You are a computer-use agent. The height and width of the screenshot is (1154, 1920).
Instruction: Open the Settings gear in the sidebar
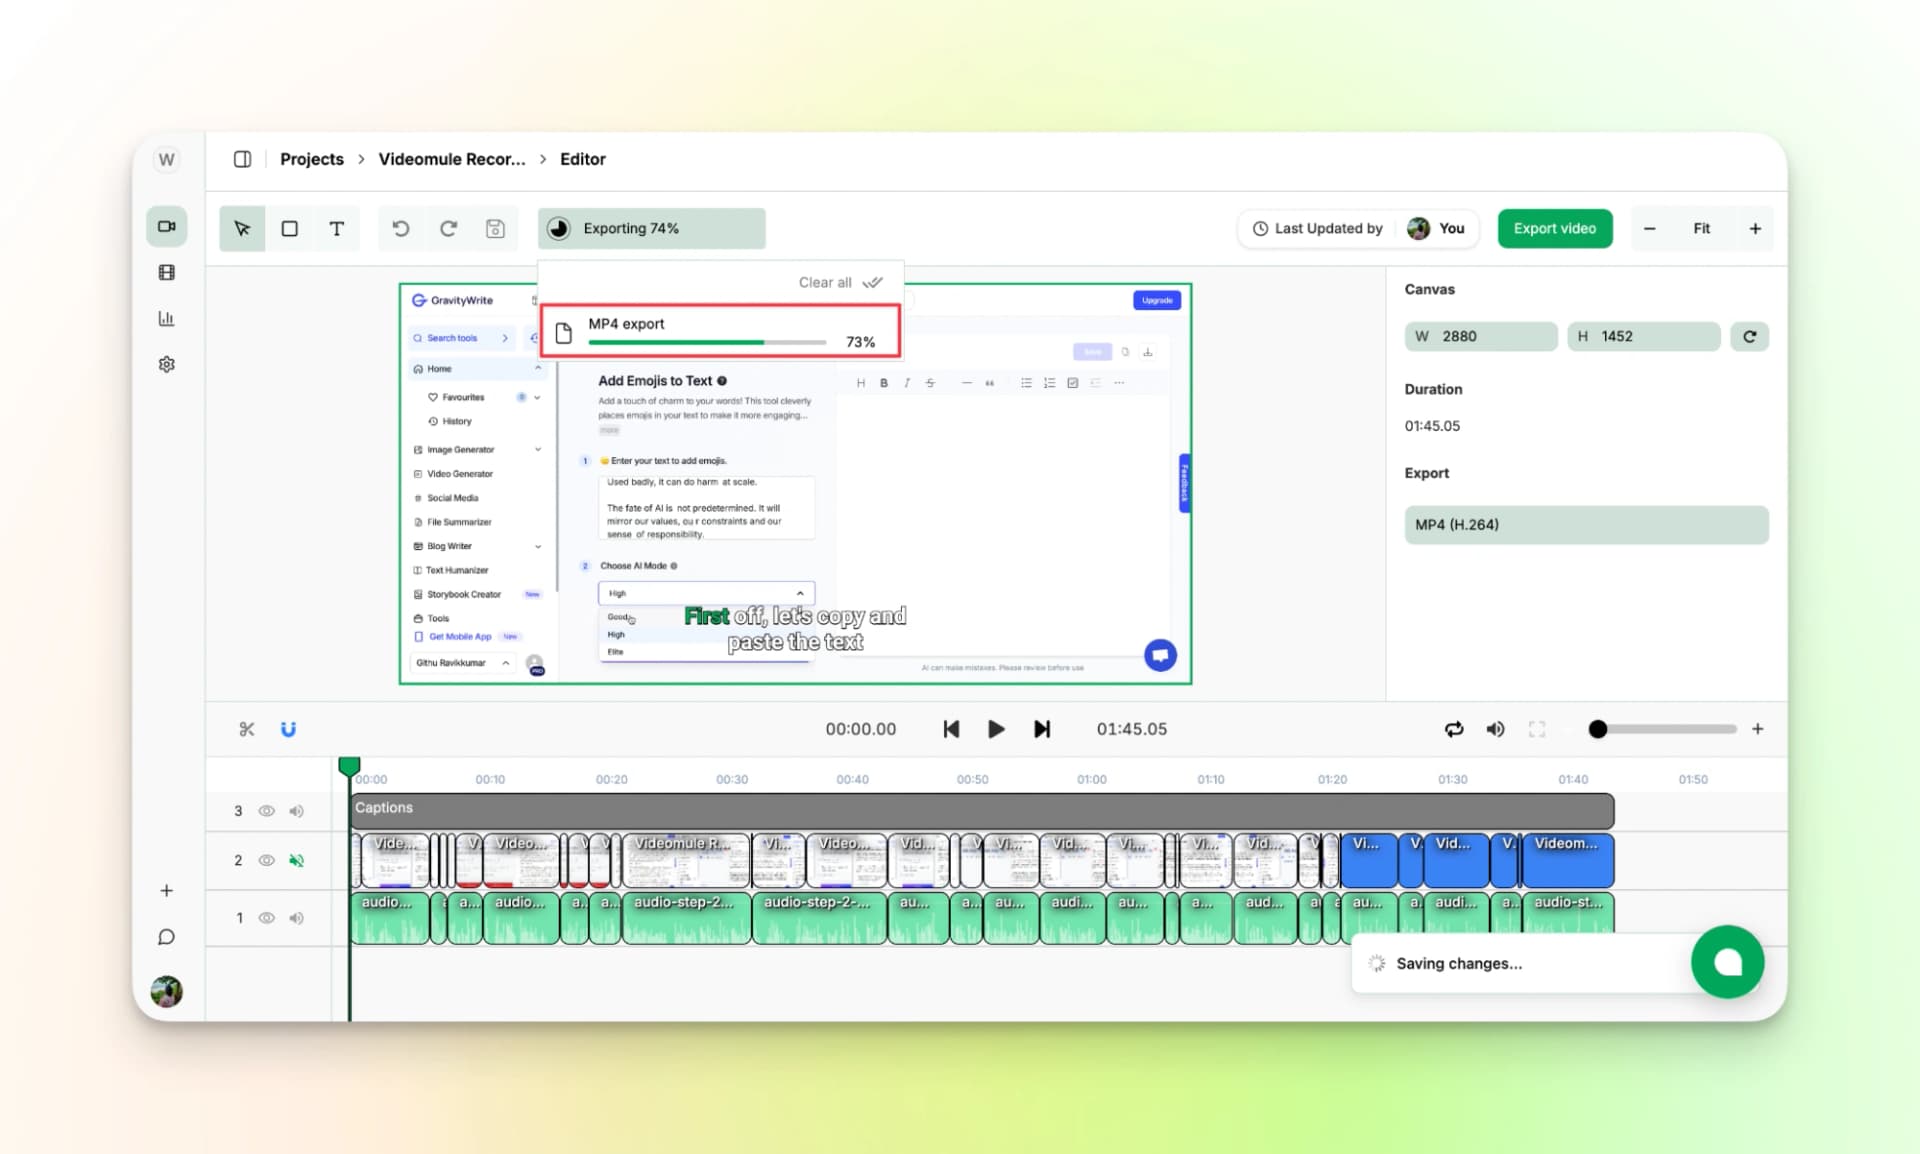point(166,363)
